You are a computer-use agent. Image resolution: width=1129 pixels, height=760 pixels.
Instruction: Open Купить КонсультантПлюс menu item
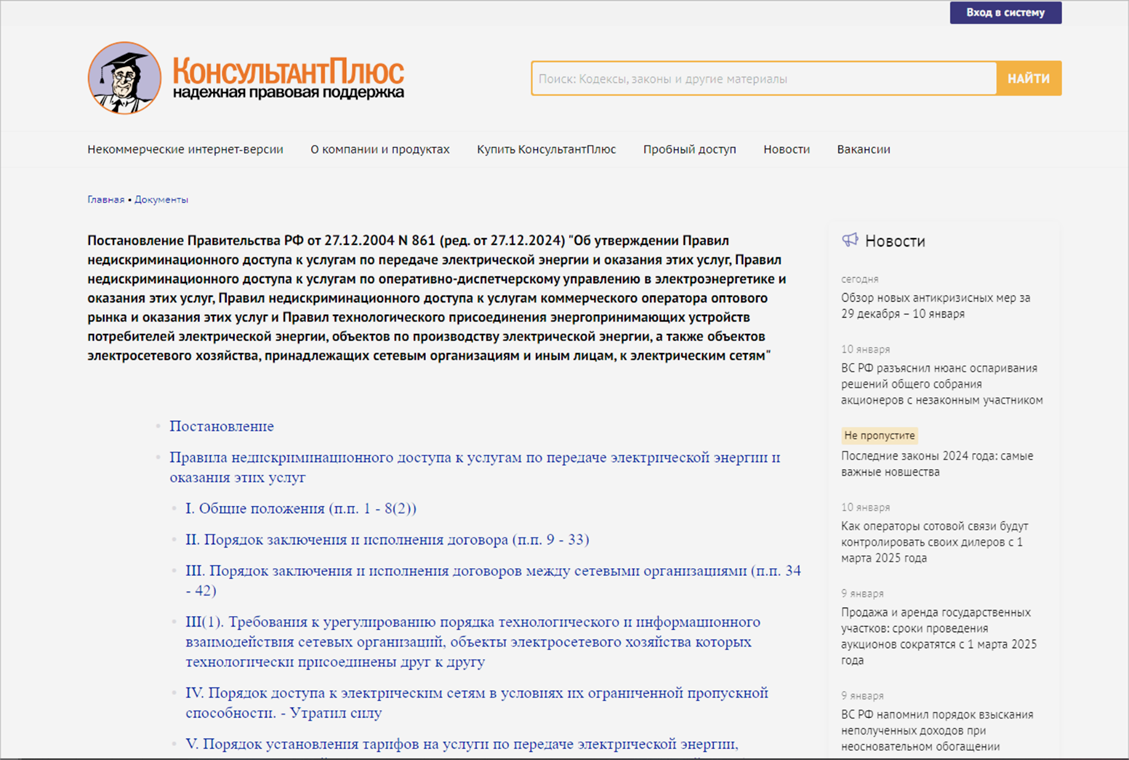(545, 148)
